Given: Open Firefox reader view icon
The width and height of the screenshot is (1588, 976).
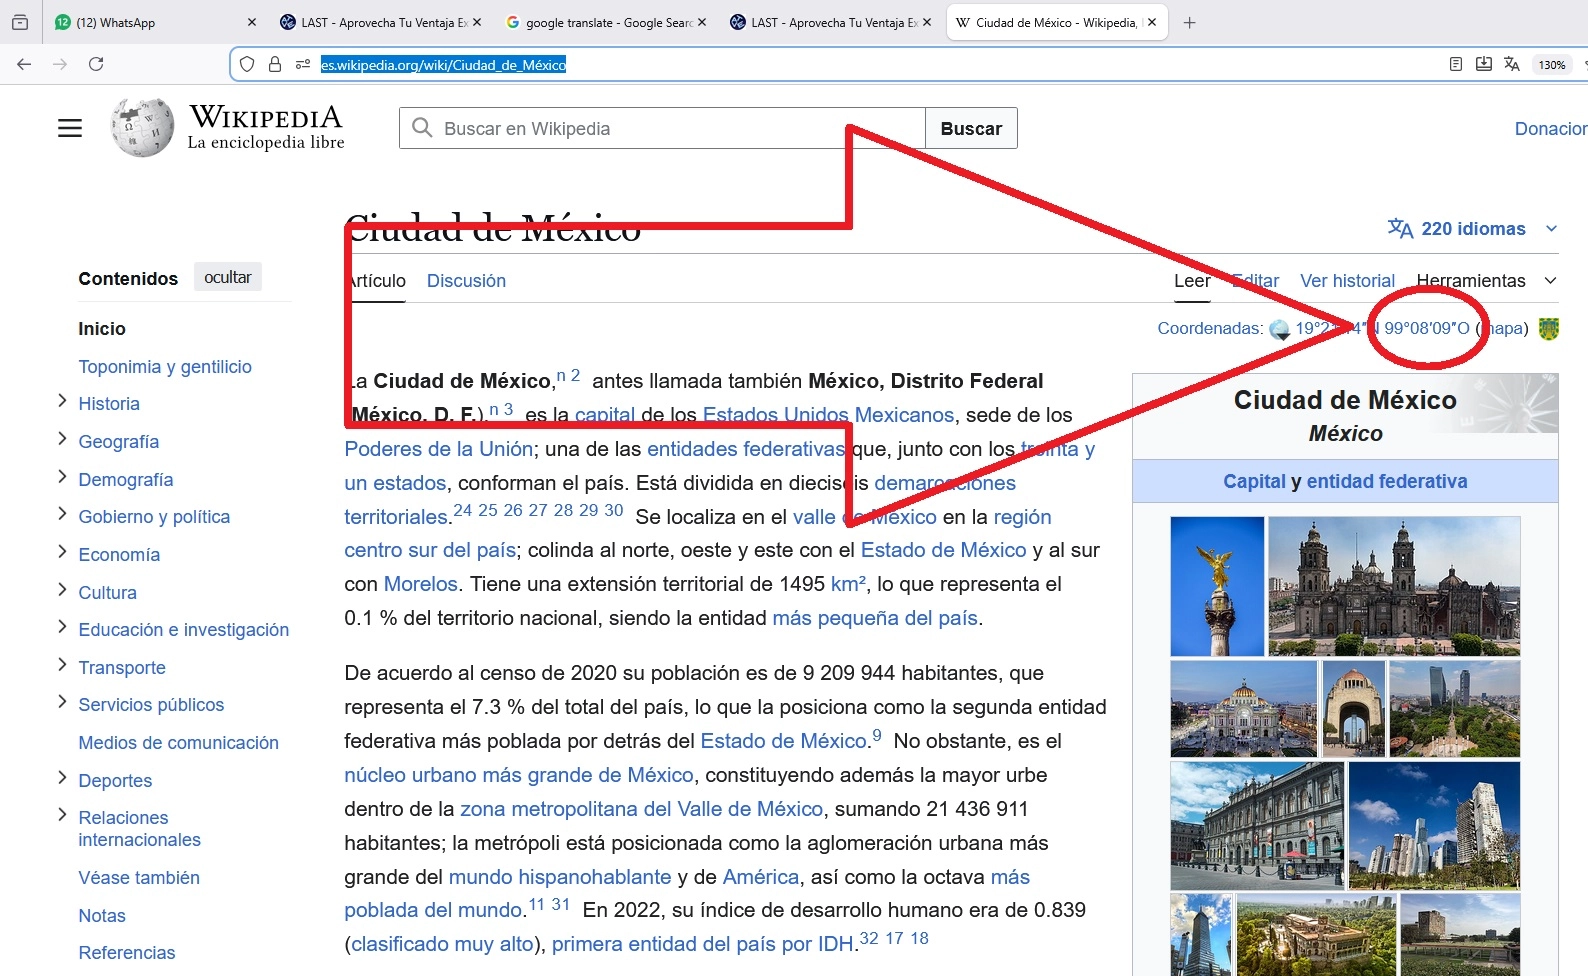Looking at the screenshot, I should click(1456, 64).
